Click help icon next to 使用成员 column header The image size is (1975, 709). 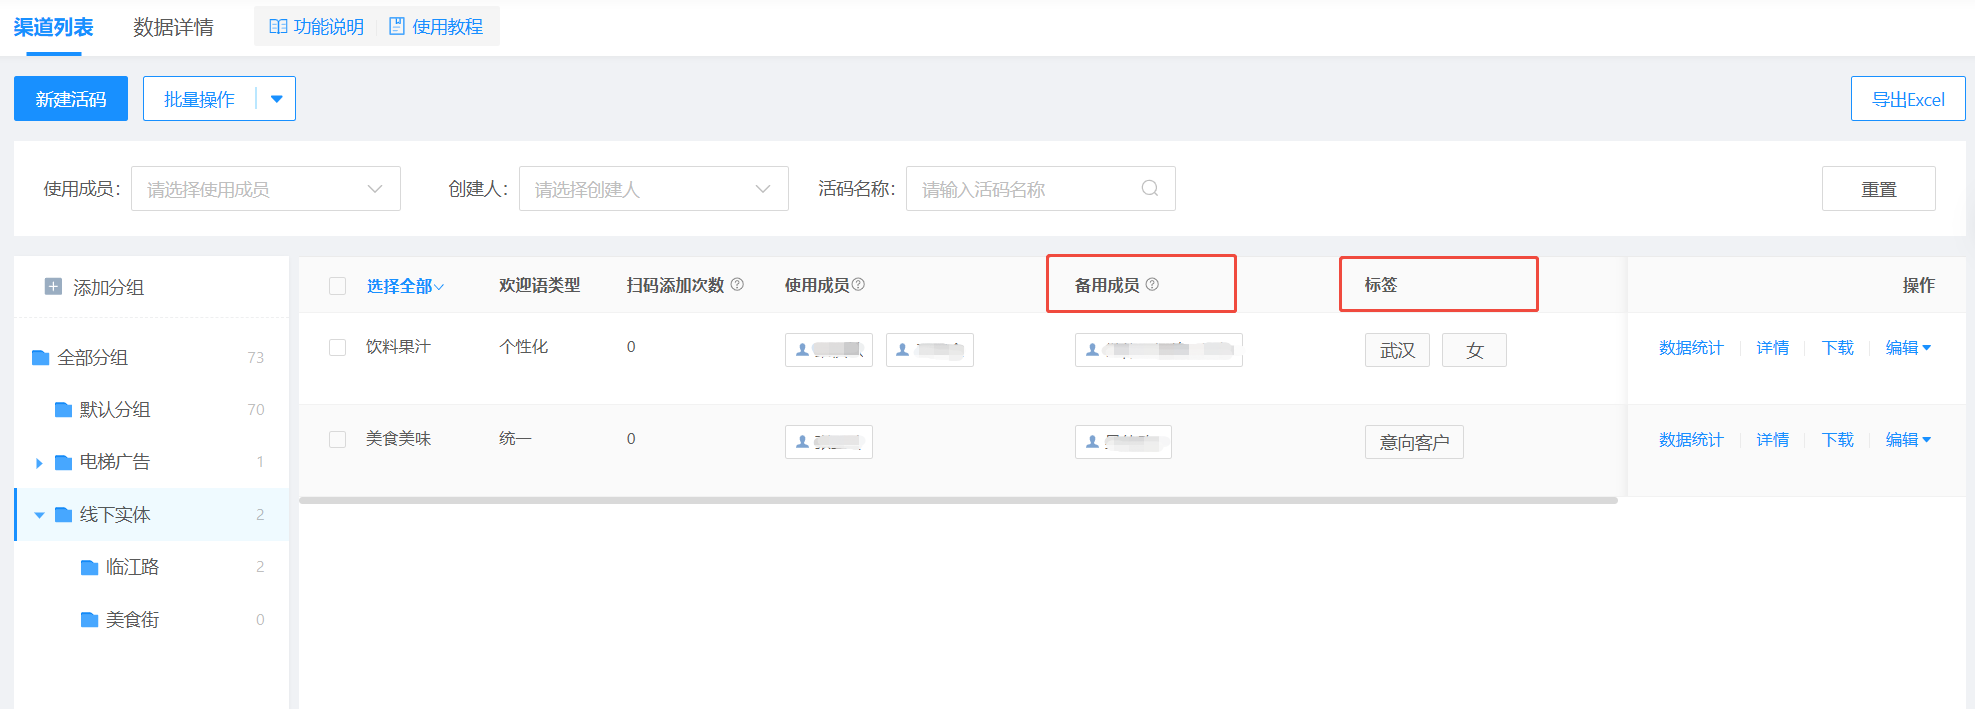[x=858, y=284]
